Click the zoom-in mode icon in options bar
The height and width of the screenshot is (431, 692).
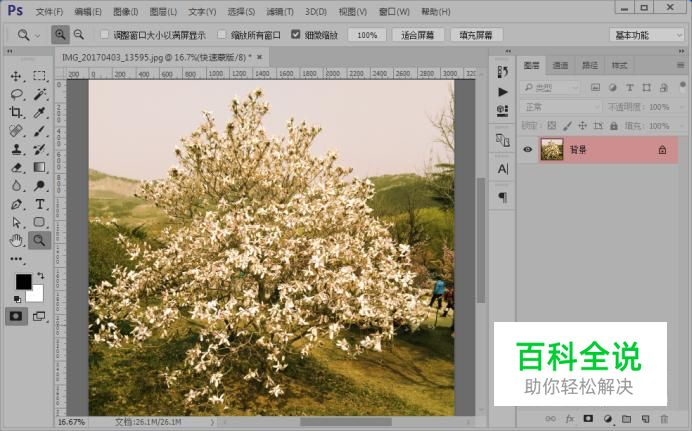click(x=60, y=34)
